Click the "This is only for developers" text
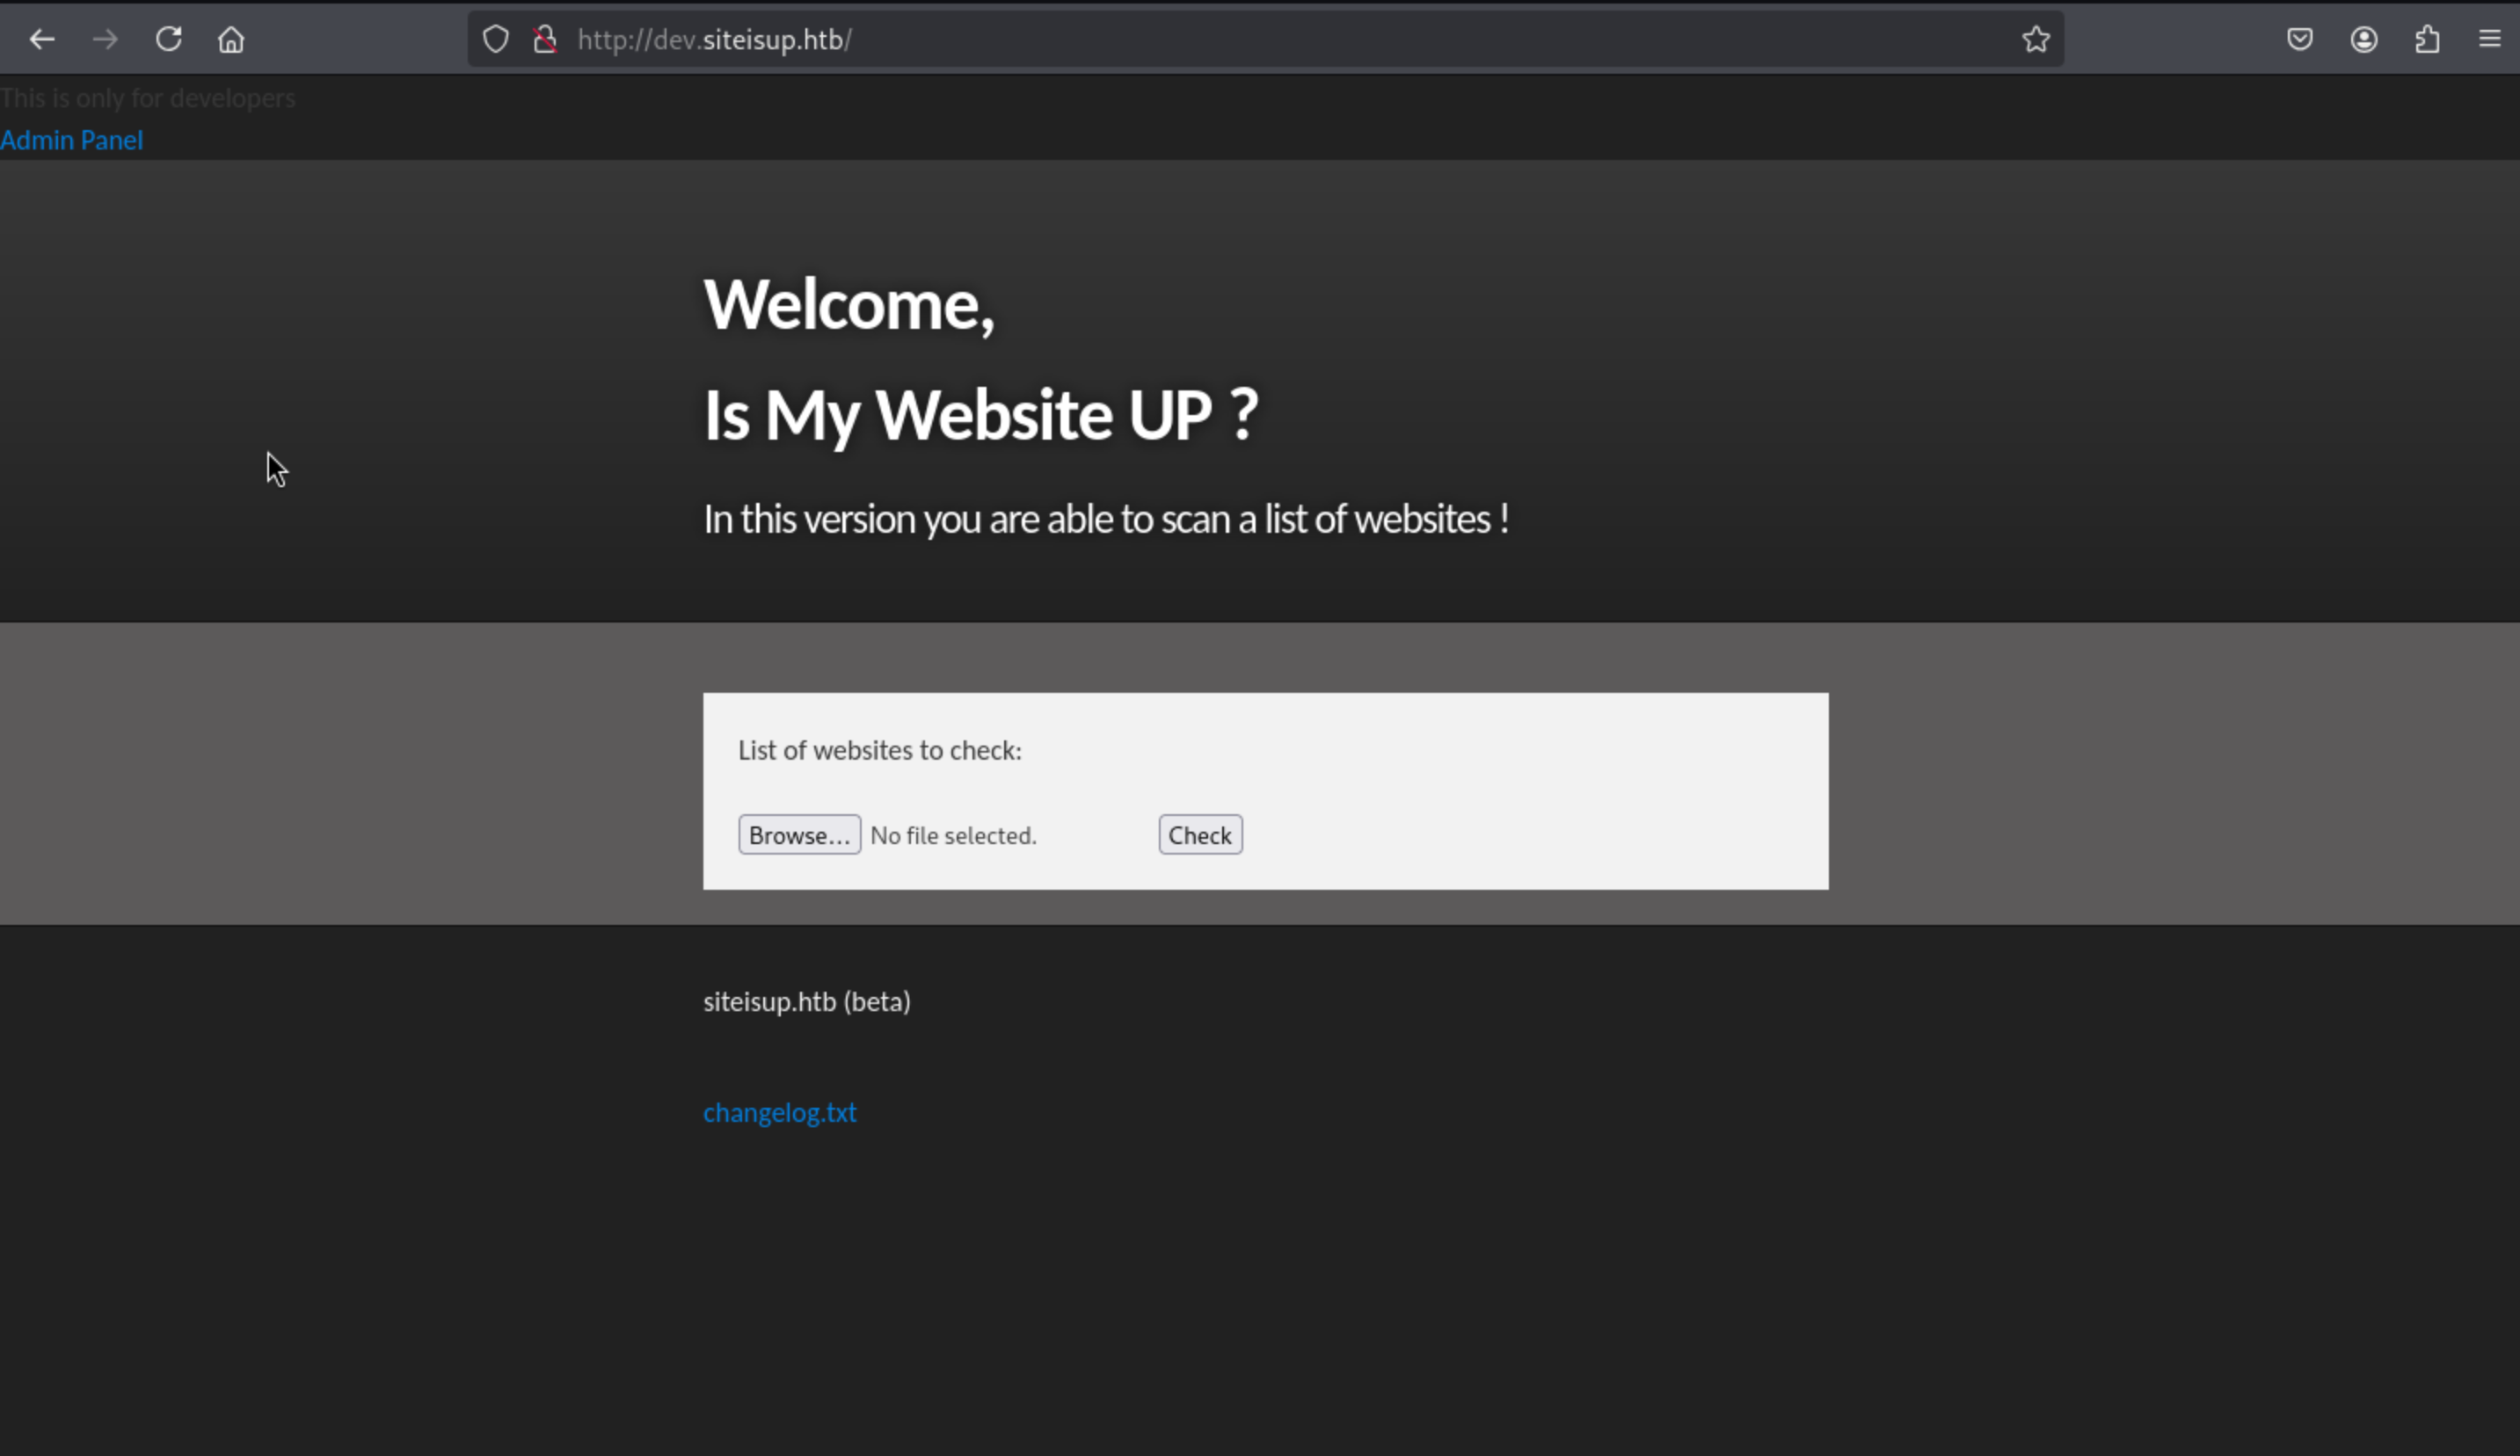 click(148, 98)
